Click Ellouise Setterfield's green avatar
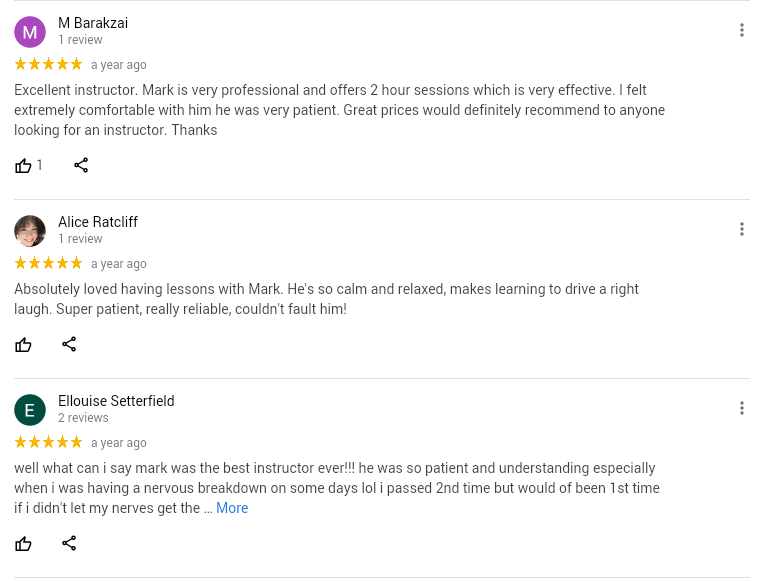 click(30, 410)
